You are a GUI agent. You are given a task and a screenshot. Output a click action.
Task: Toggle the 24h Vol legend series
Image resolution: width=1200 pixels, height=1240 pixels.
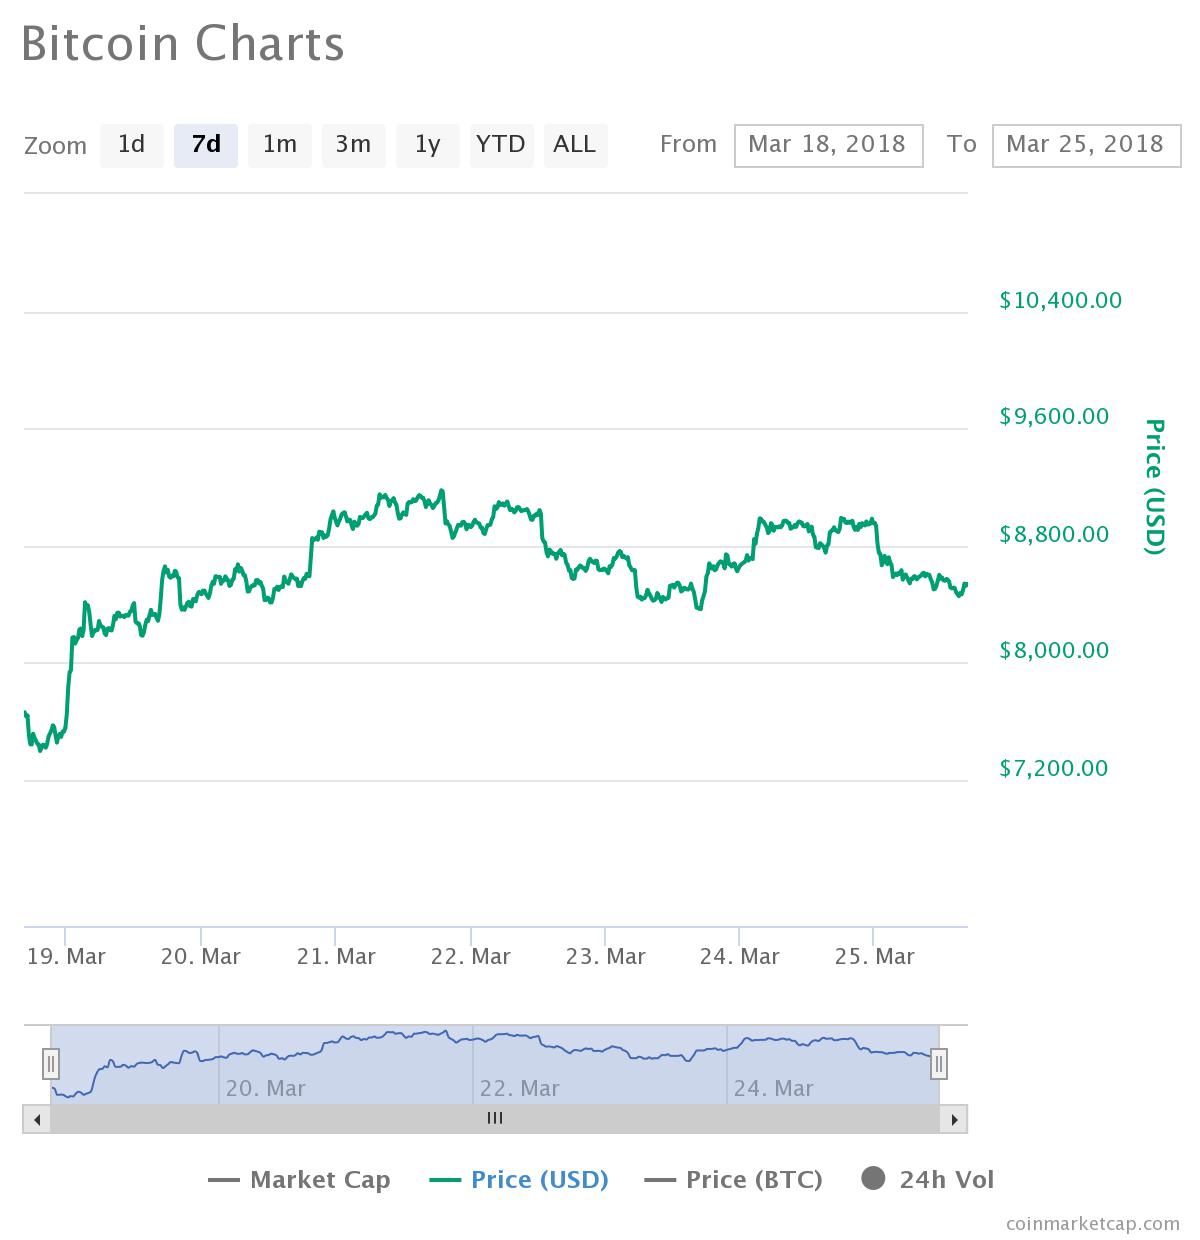click(x=927, y=1180)
